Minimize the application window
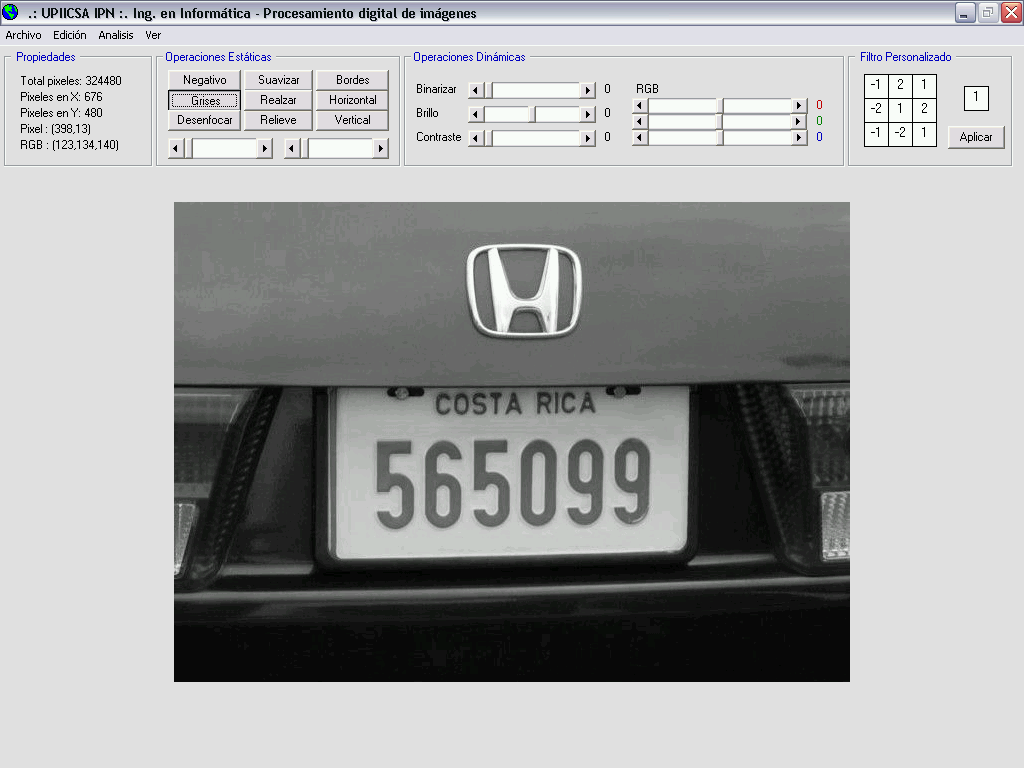 [965, 12]
